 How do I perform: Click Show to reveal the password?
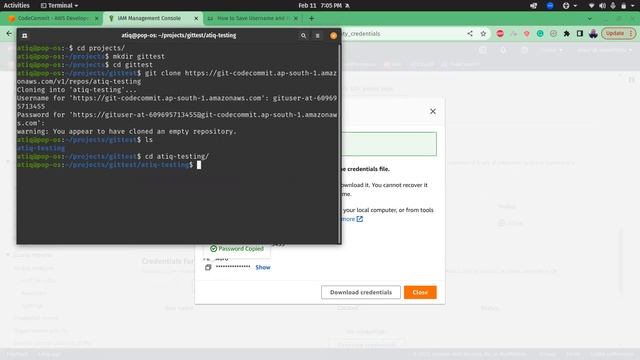[x=263, y=267]
